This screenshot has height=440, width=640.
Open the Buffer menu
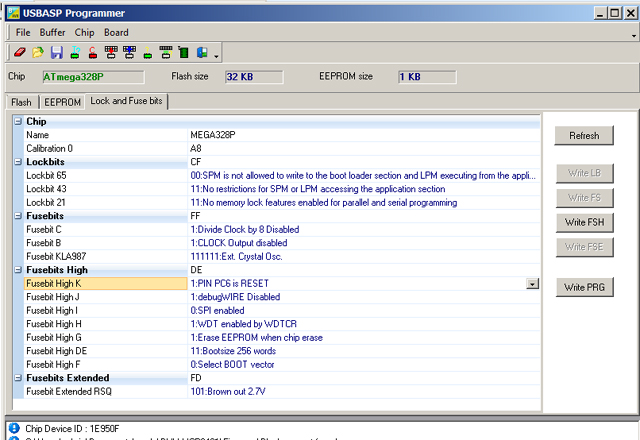click(x=52, y=33)
